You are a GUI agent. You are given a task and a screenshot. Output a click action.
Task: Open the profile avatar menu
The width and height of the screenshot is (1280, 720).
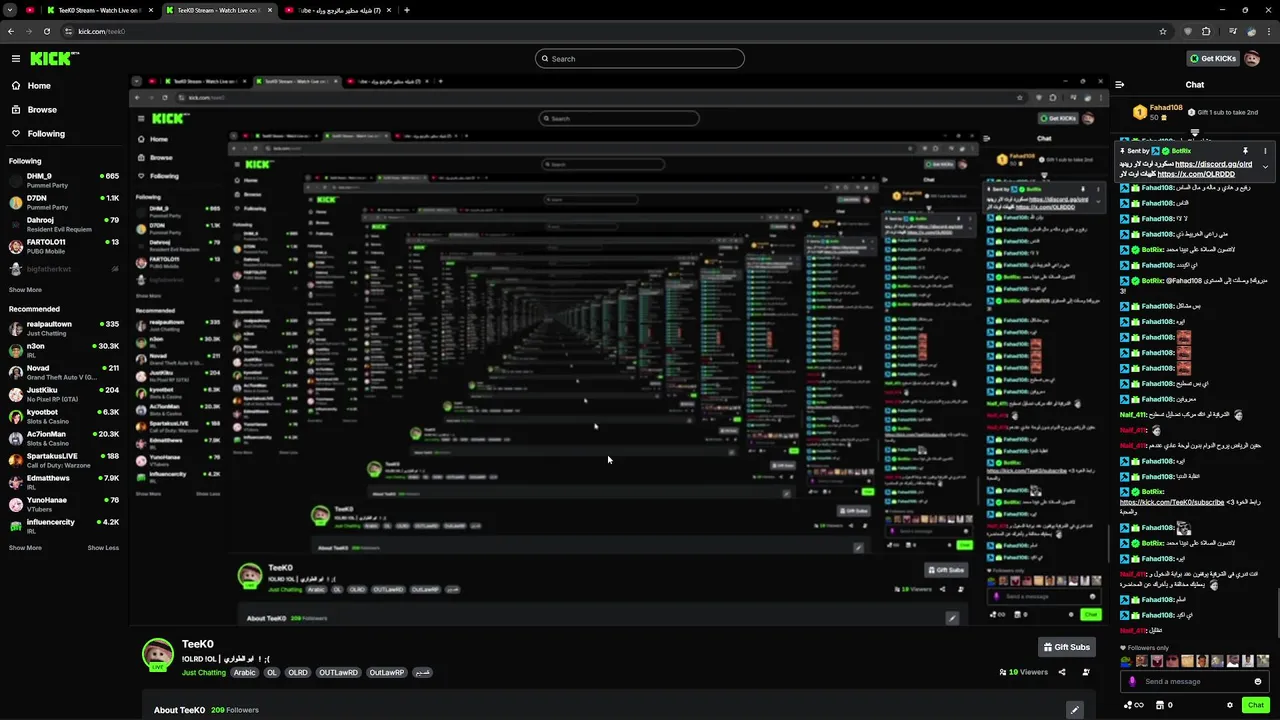coord(1252,59)
